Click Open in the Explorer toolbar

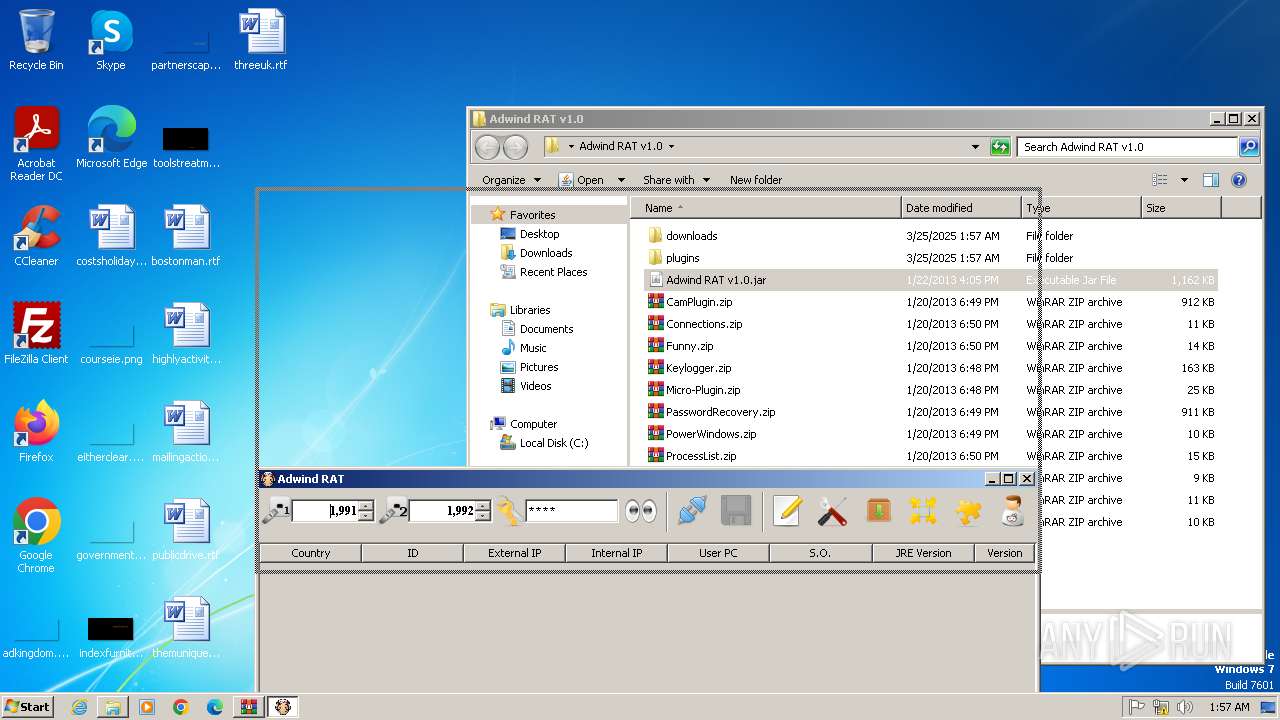coord(583,180)
